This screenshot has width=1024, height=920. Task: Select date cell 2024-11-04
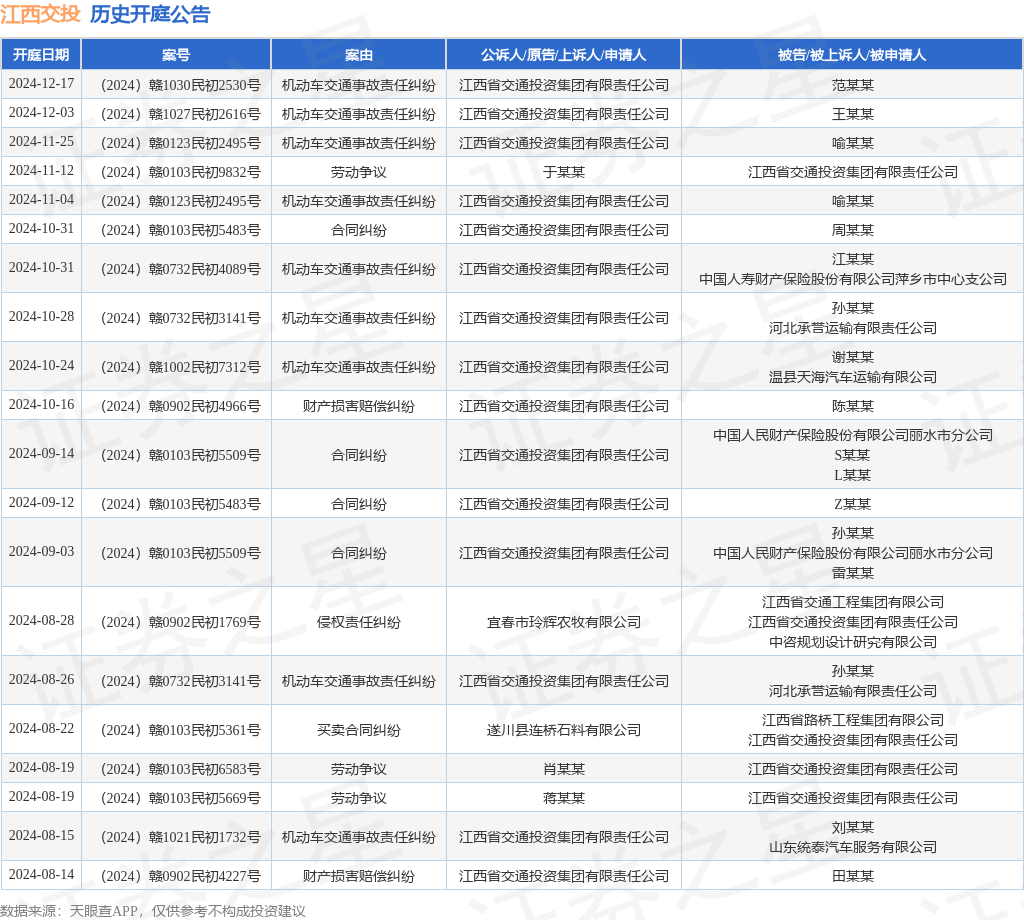coord(41,199)
